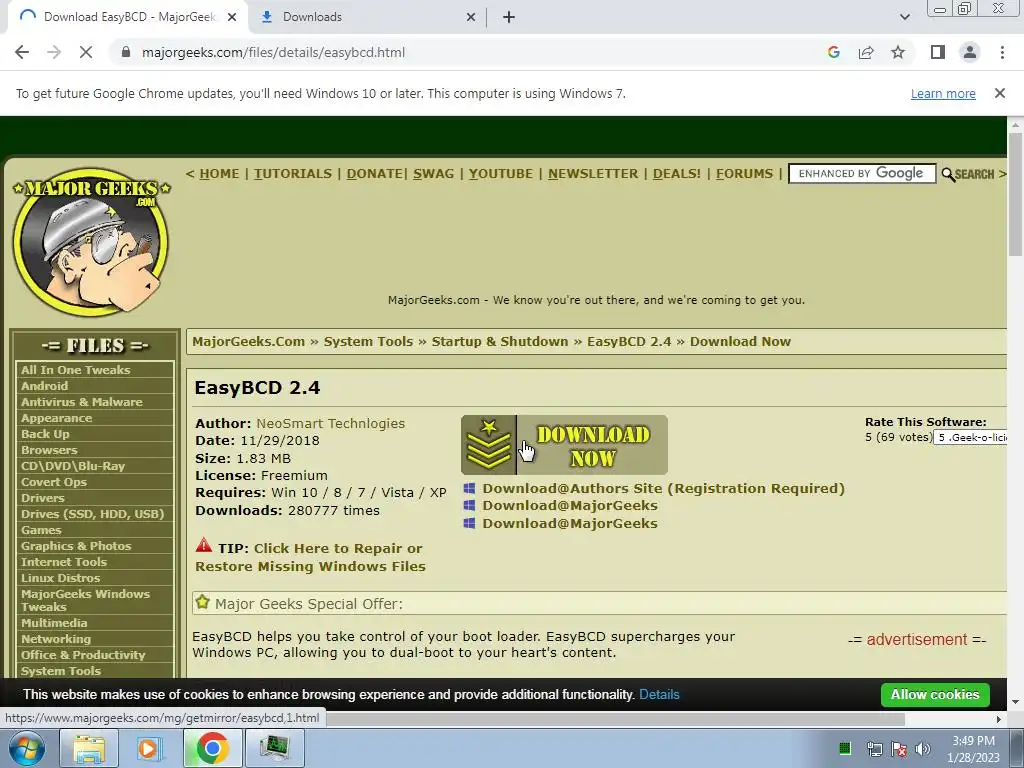Screen dimensions: 1024x768
Task: Open Office & Productivity category
Action: coord(83,655)
